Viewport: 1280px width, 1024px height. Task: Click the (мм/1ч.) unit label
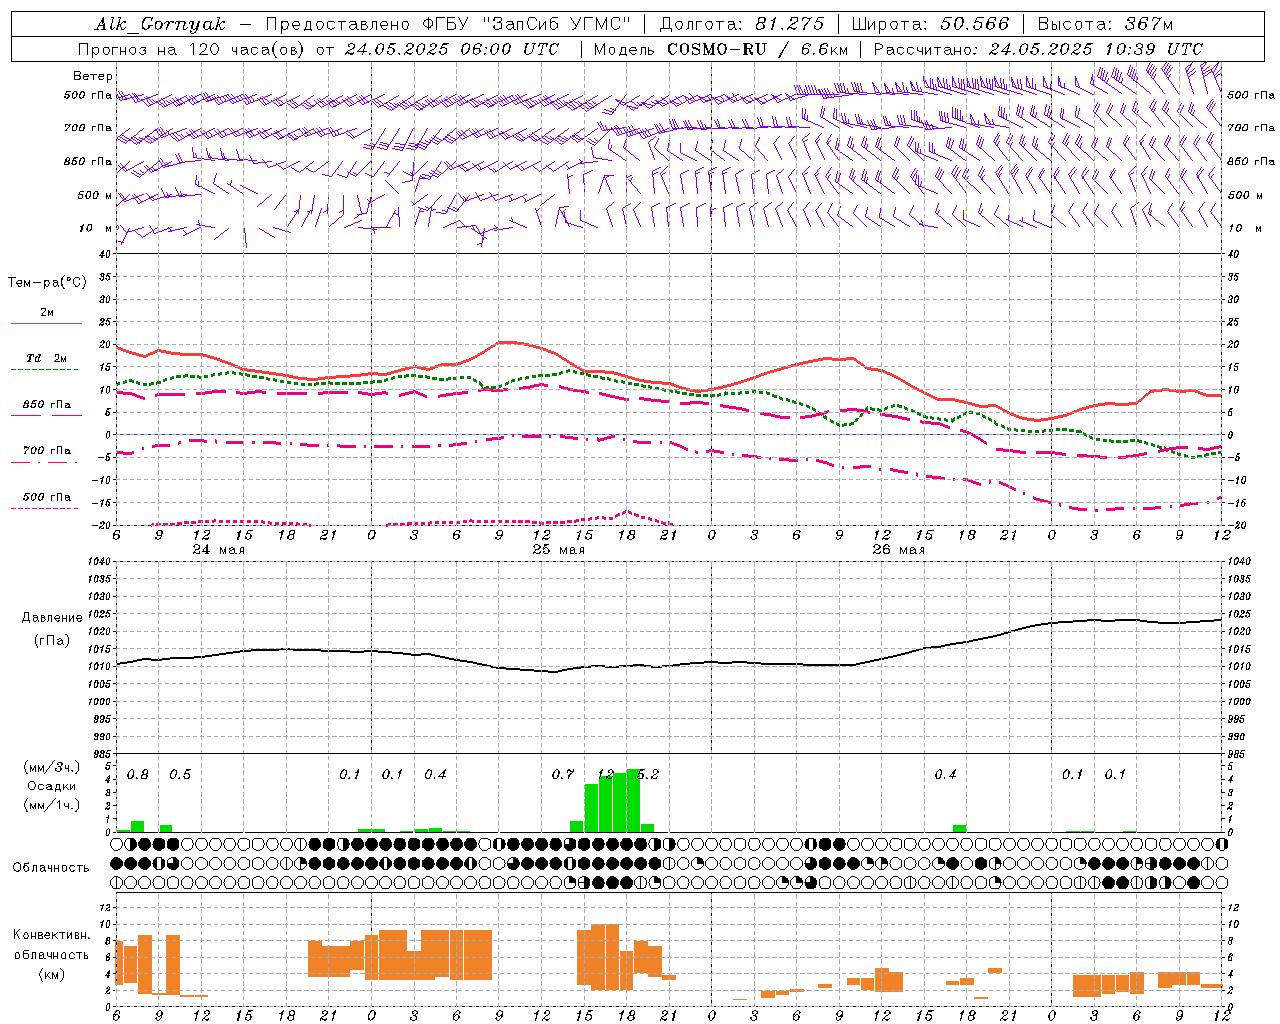point(51,805)
